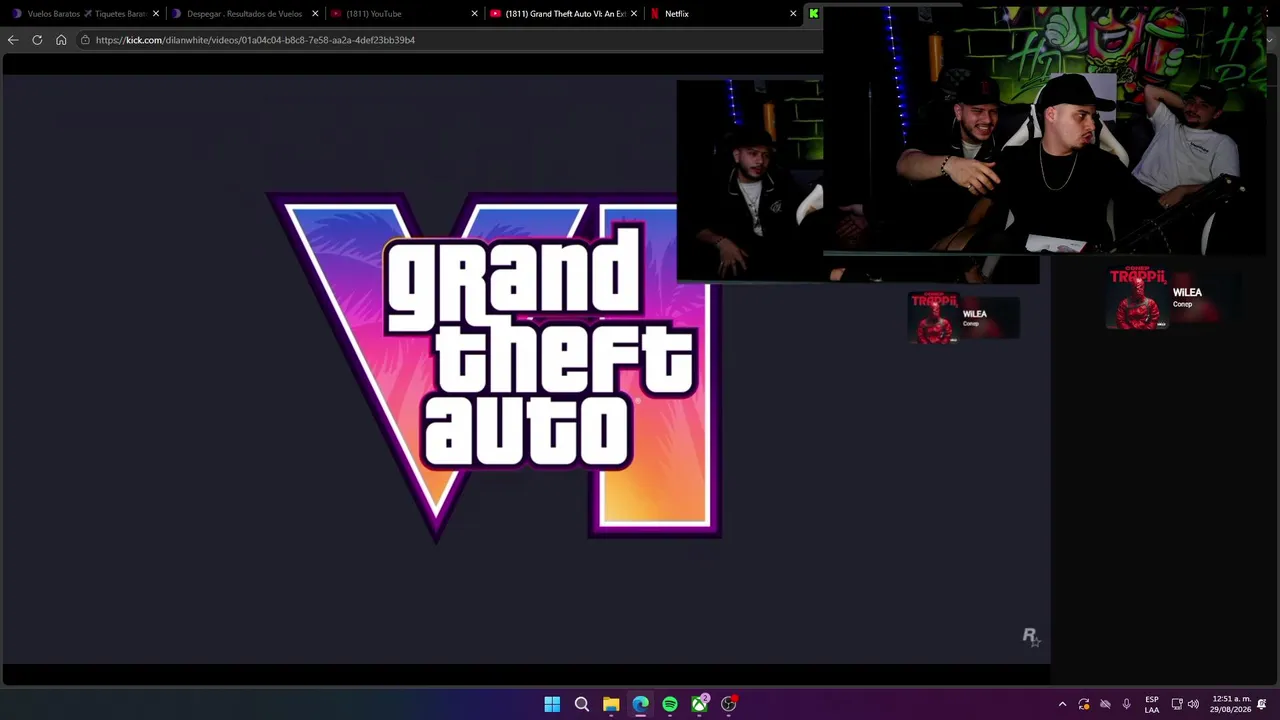1280x720 pixels.
Task: Open the browser home page
Action: [61, 40]
